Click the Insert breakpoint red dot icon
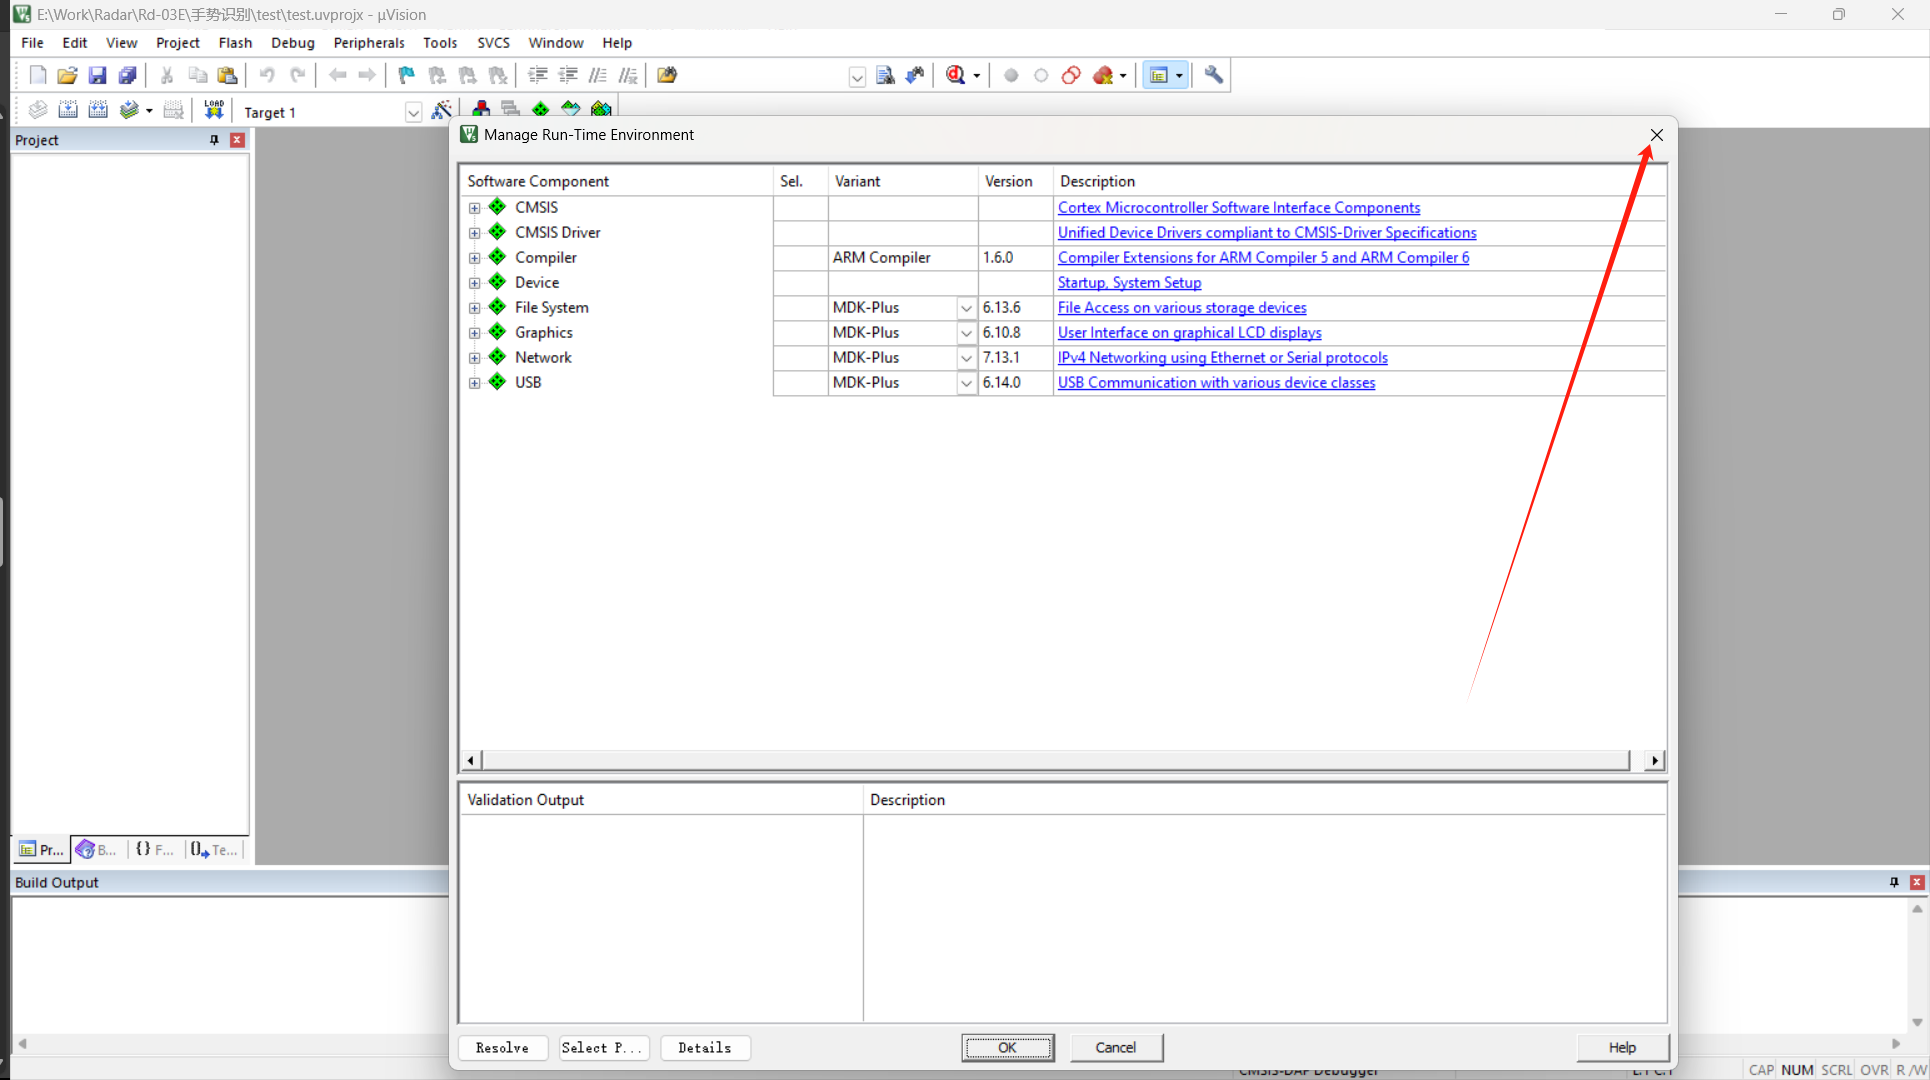Image resolution: width=1930 pixels, height=1080 pixels. (1011, 75)
